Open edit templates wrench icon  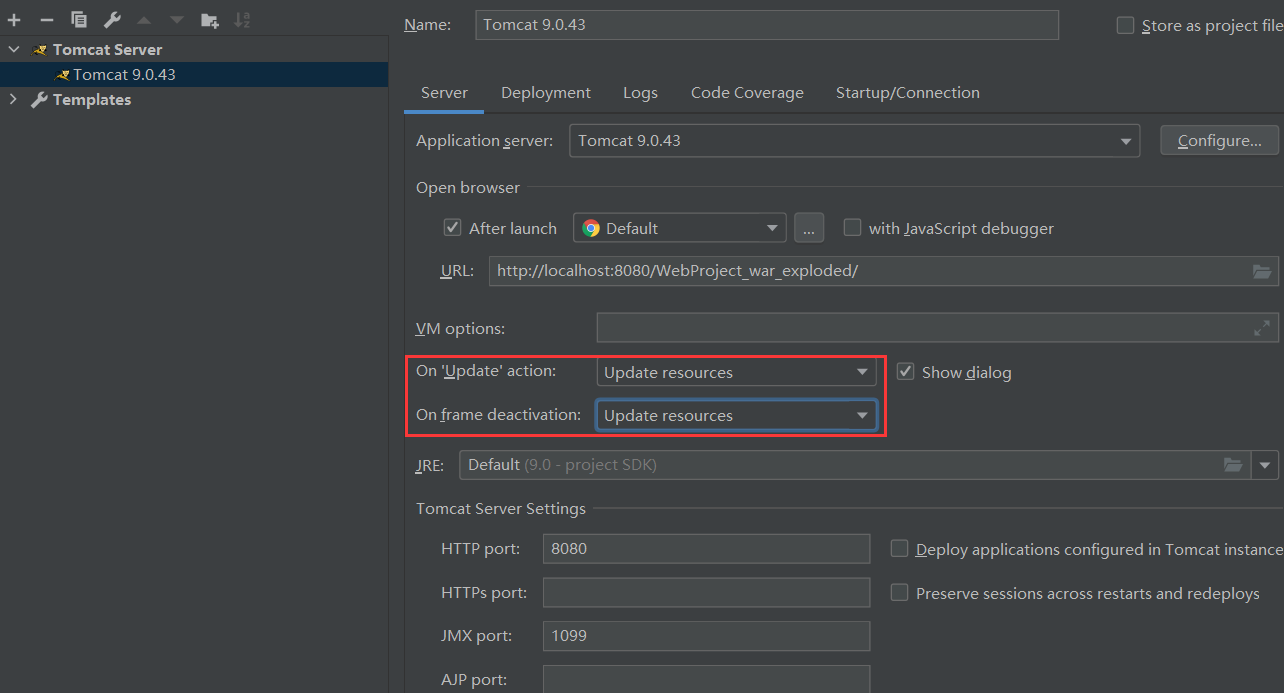pos(112,20)
